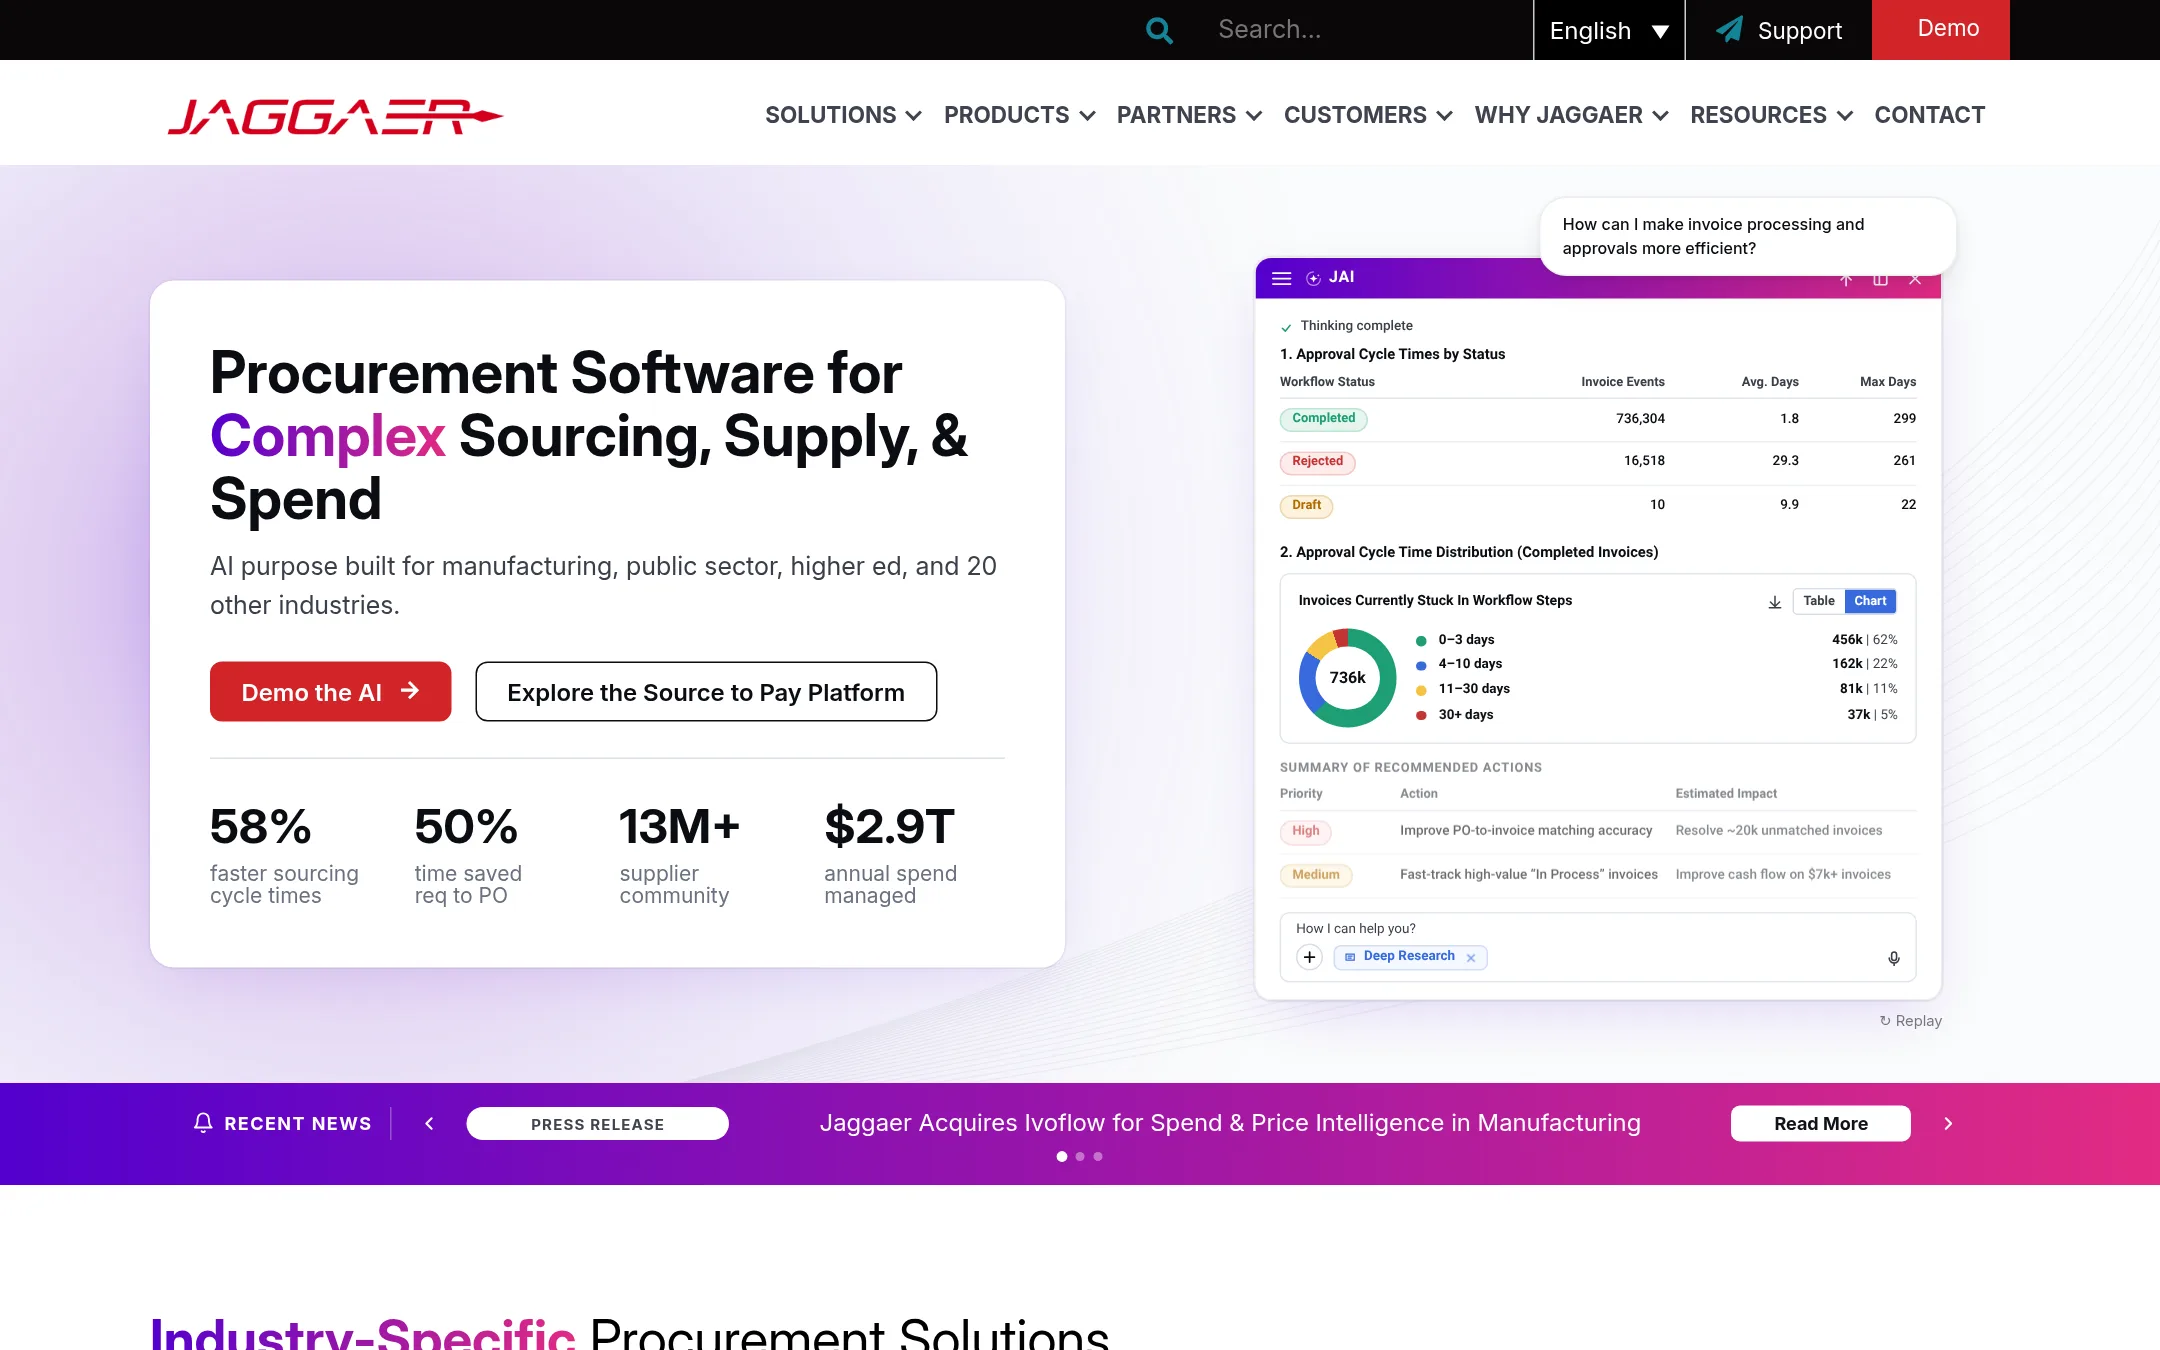Click the JAI panel upload arrow icon
This screenshot has width=2160, height=1350.
click(1846, 279)
